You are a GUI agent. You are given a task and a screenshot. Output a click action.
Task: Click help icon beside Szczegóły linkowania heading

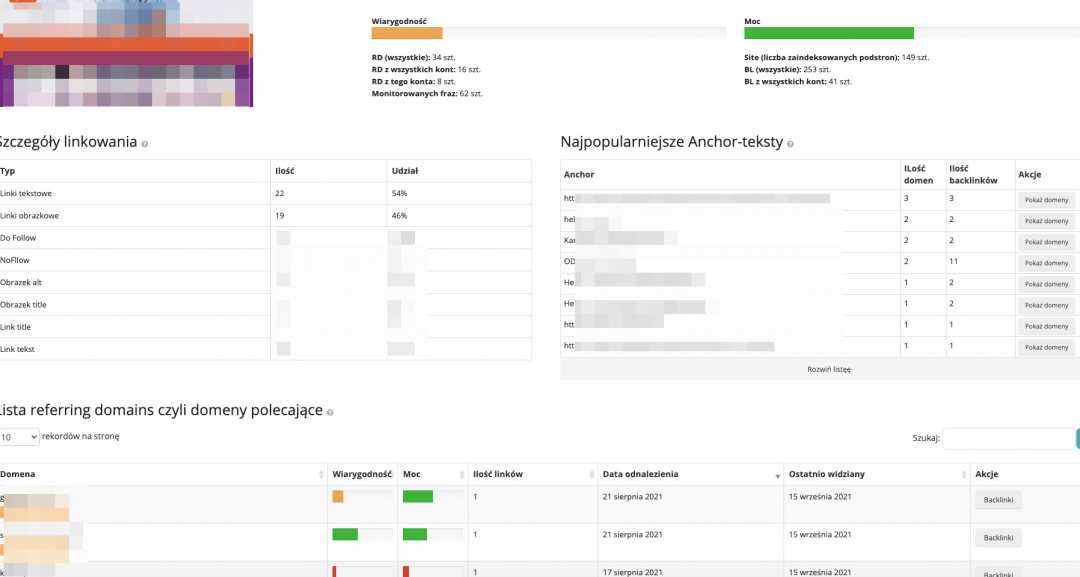click(x=145, y=144)
